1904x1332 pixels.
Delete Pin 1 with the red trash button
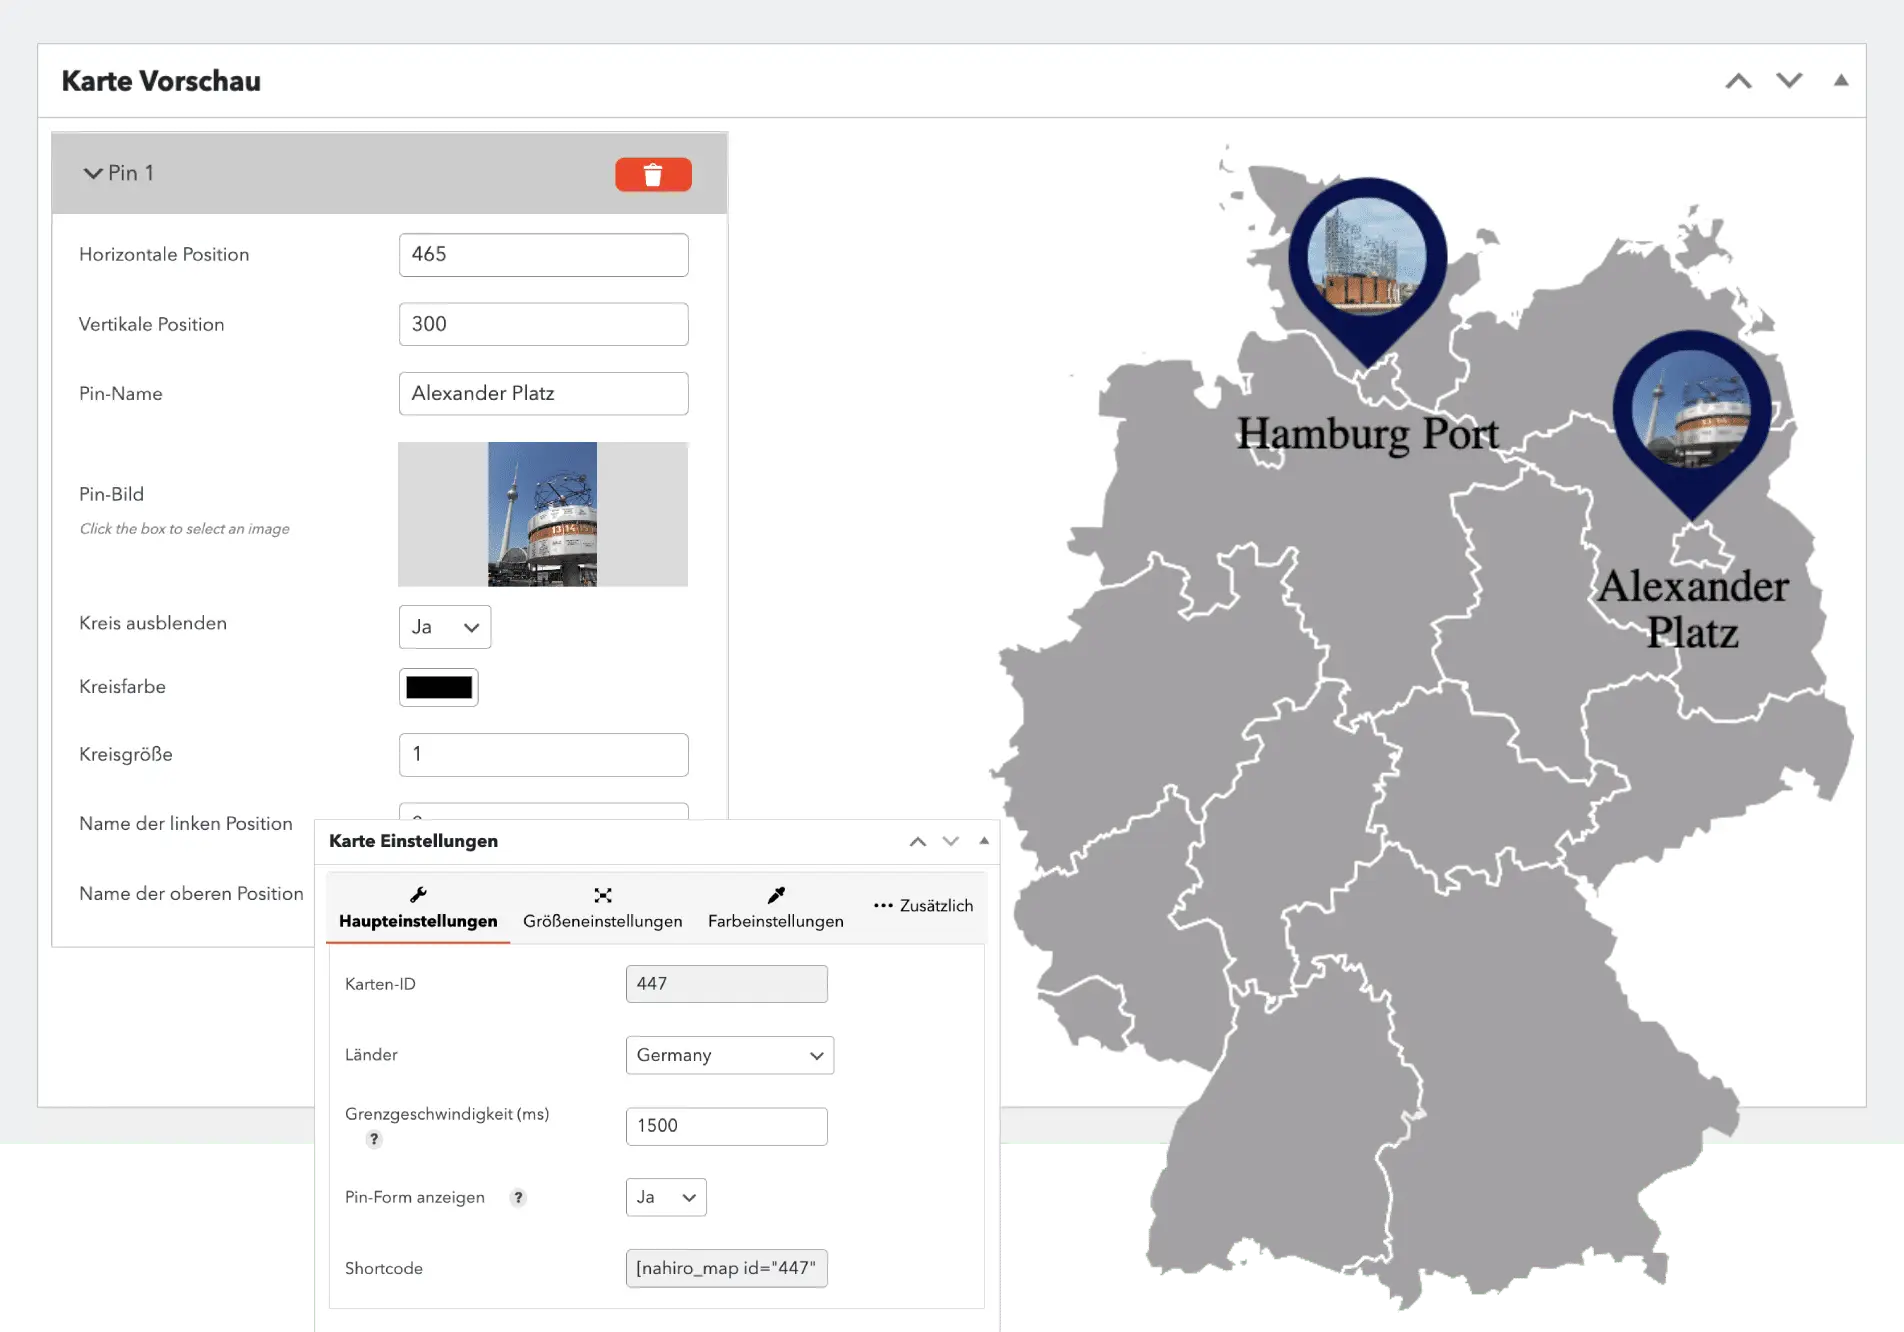coord(653,175)
